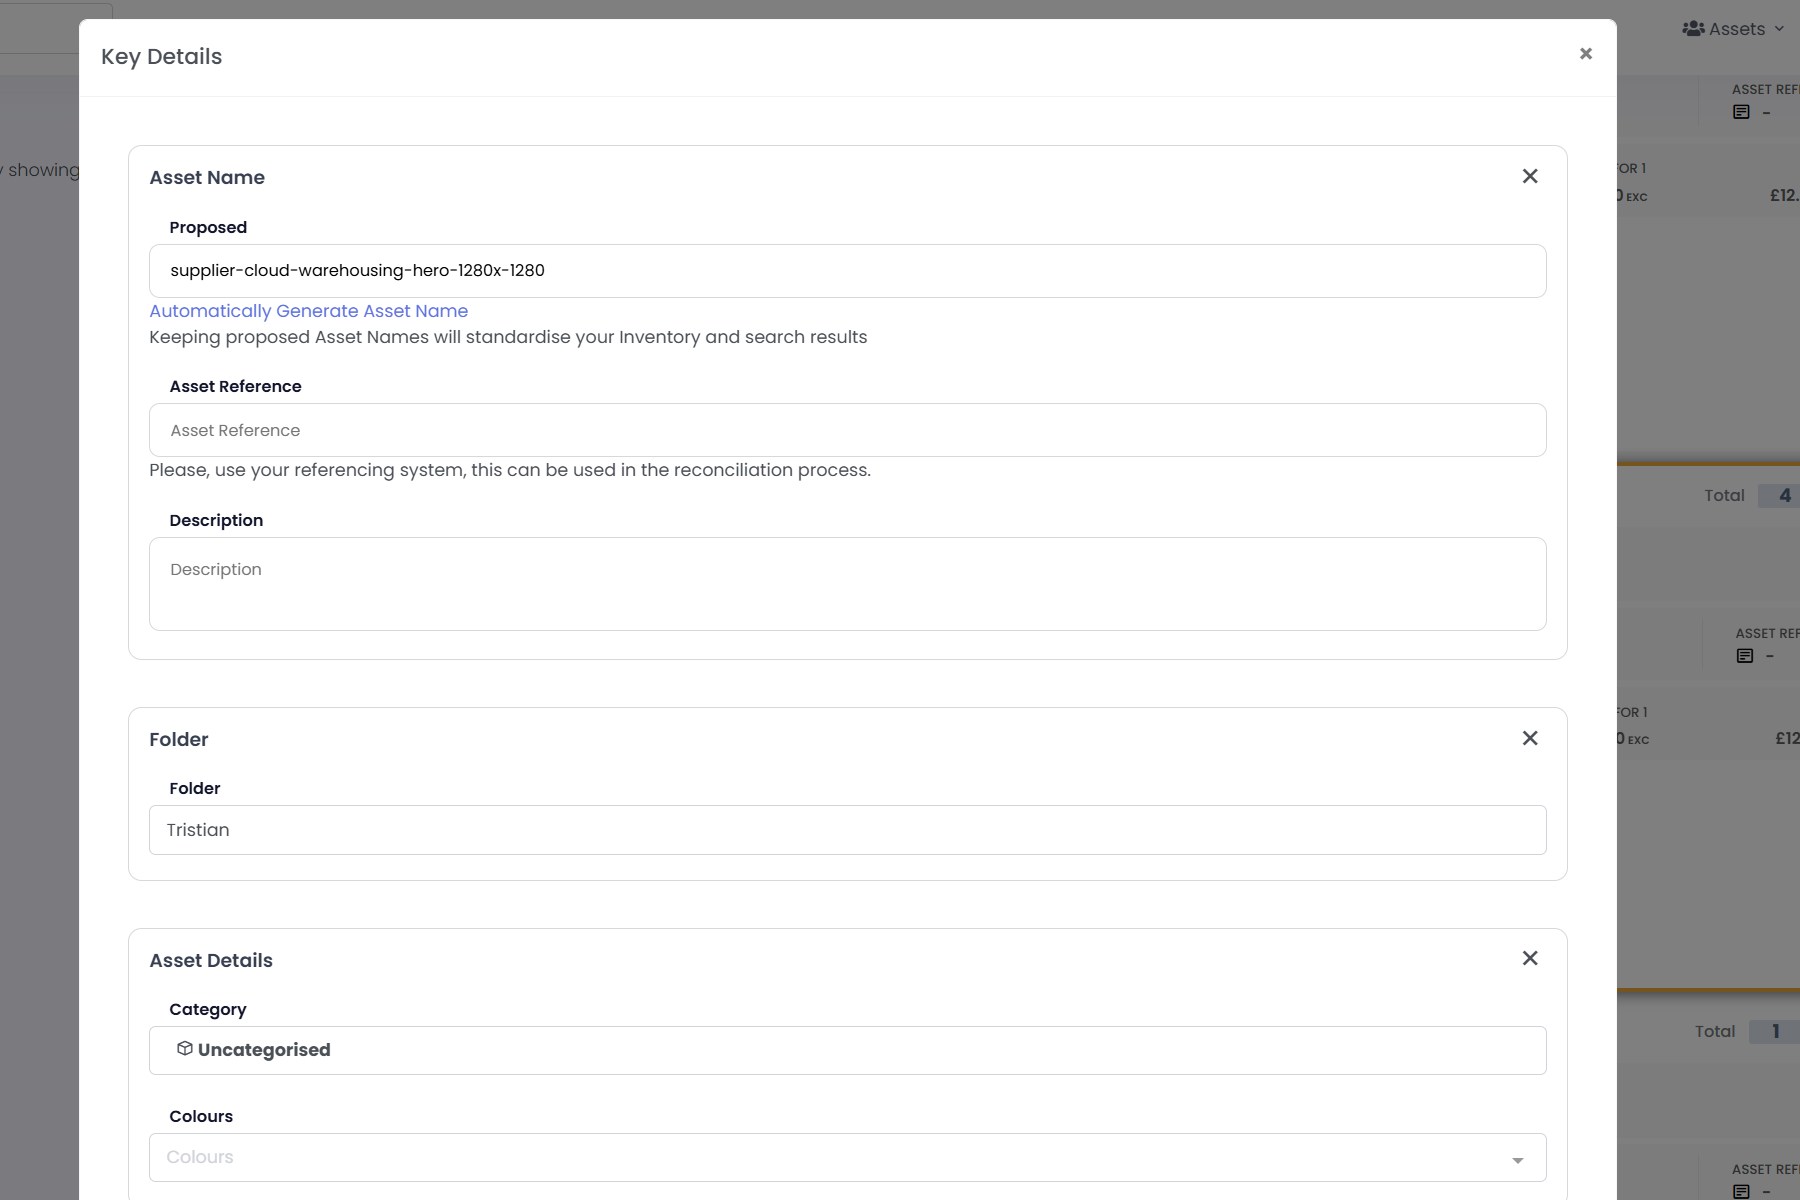Viewport: 1800px width, 1200px height.
Task: Dismiss the Folder section
Action: 1529,739
